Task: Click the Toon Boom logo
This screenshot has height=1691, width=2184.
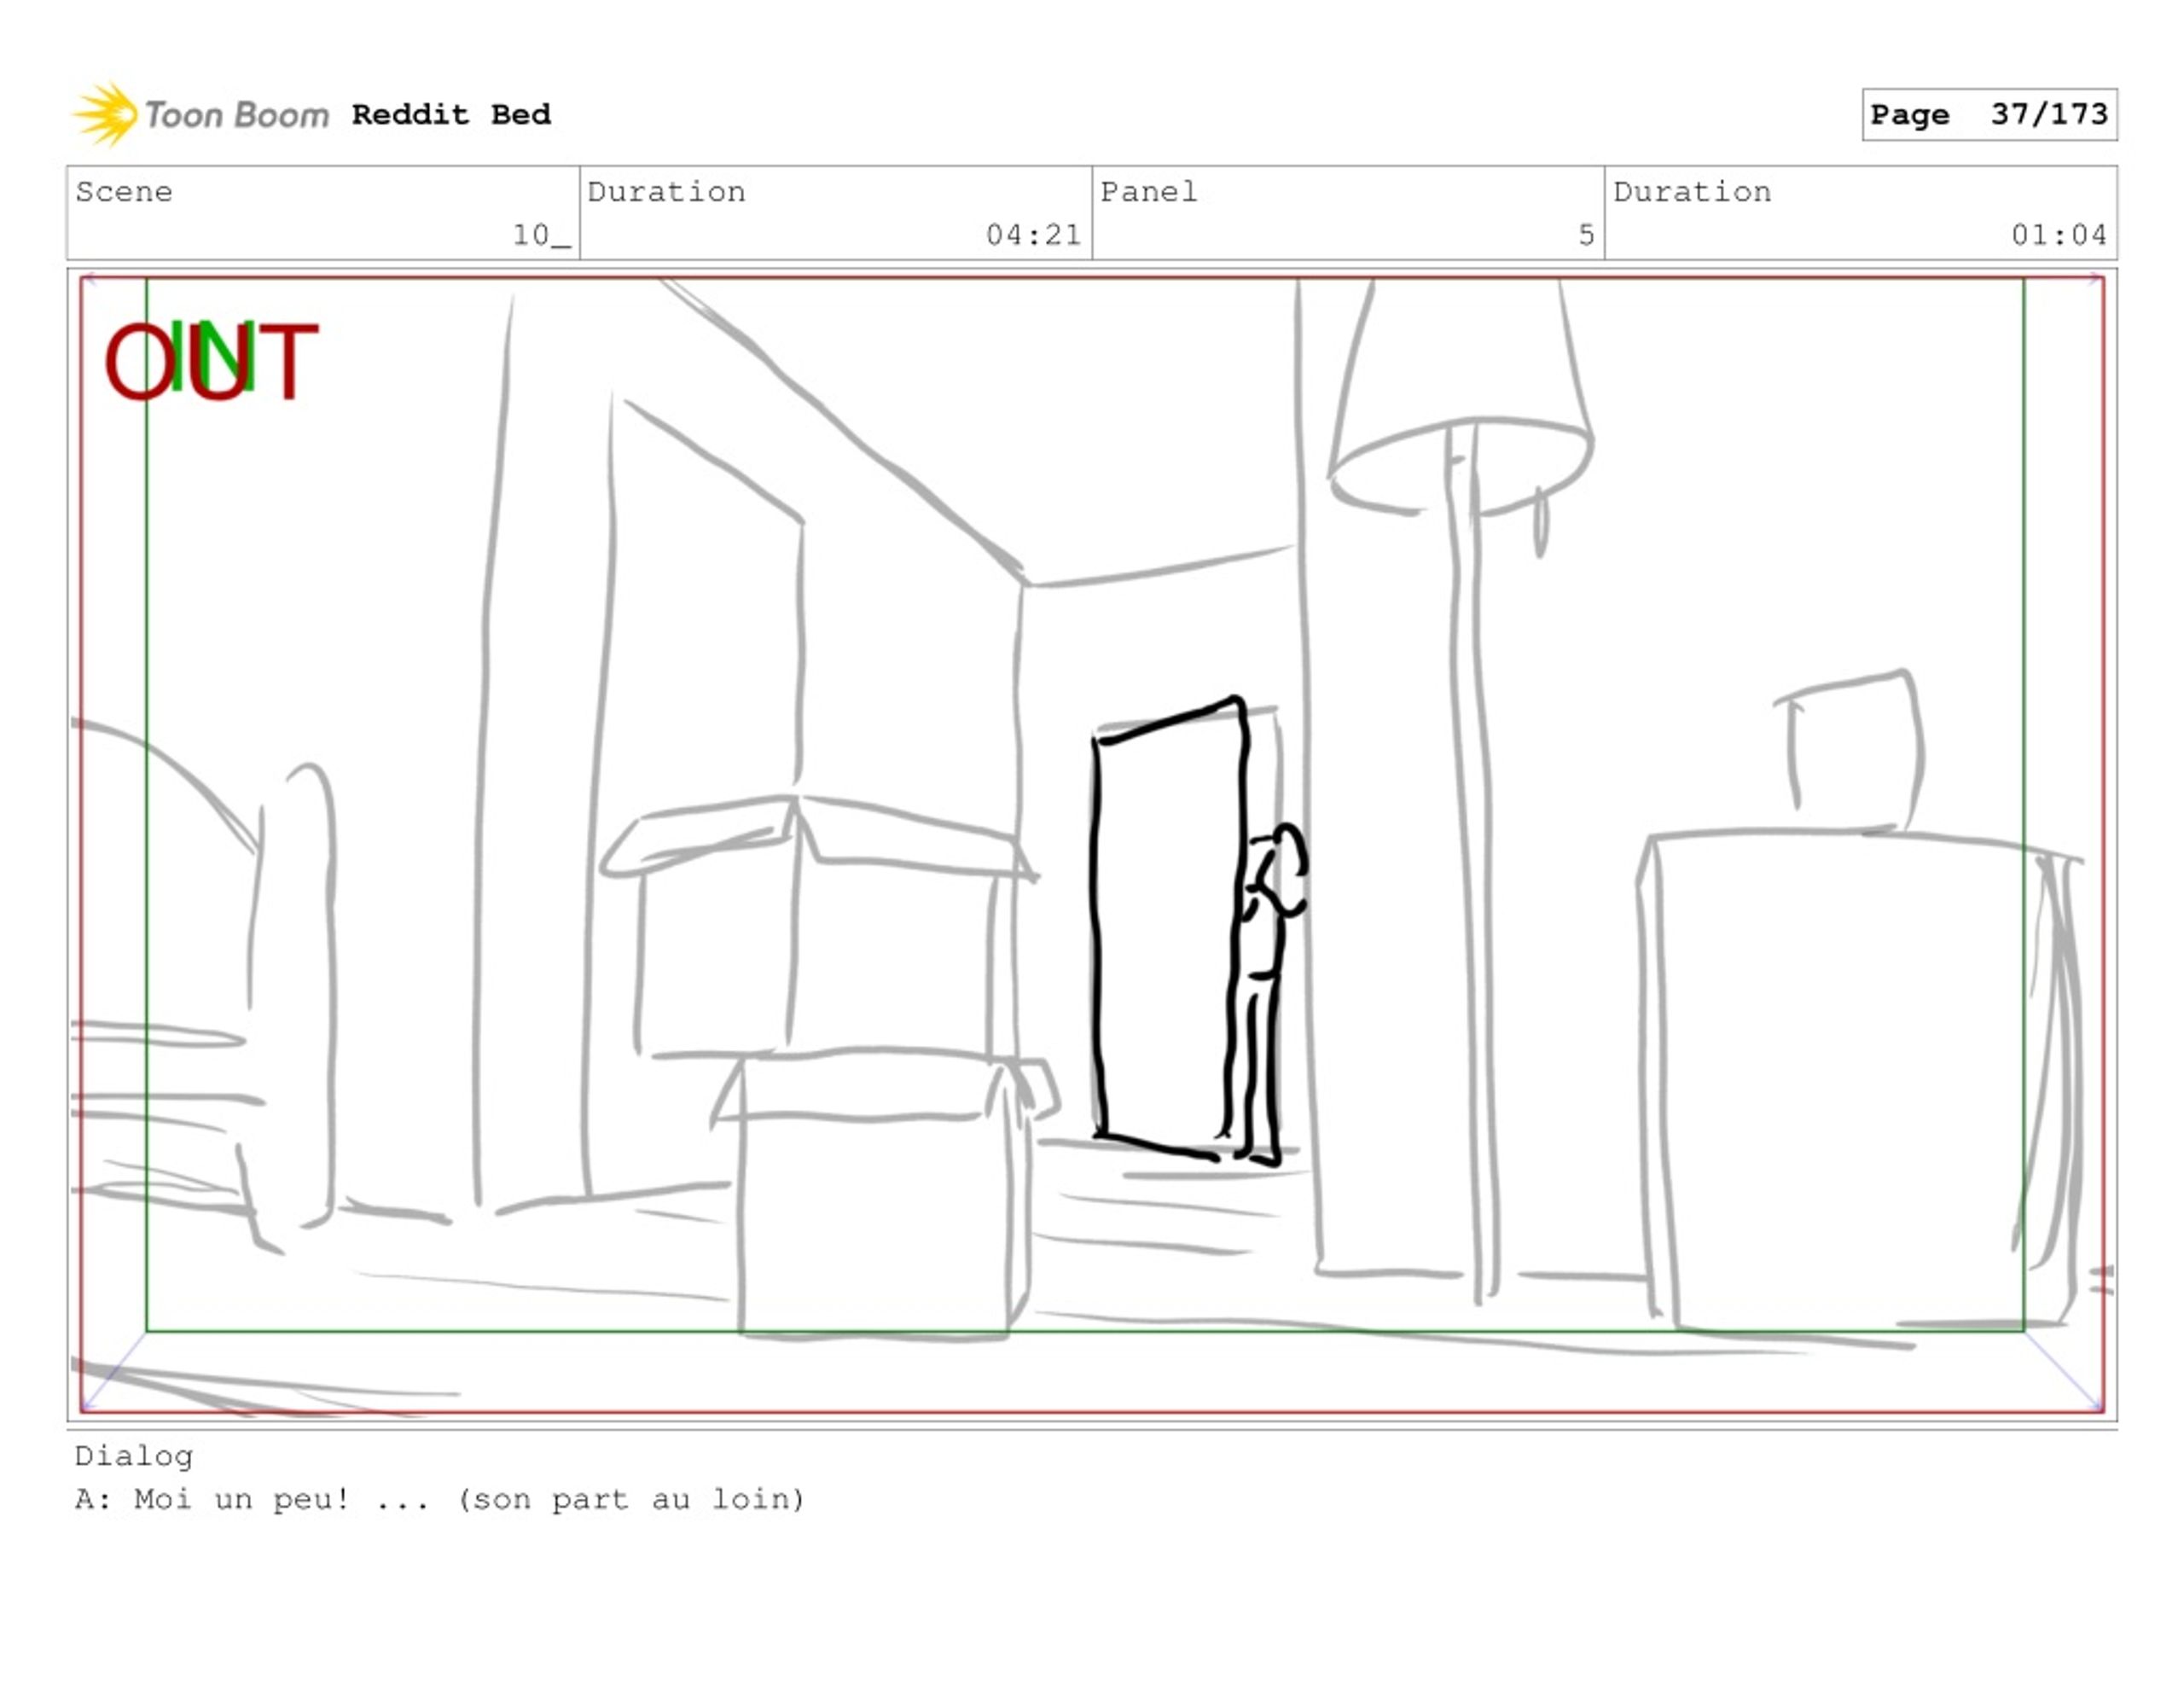Action: pos(201,114)
